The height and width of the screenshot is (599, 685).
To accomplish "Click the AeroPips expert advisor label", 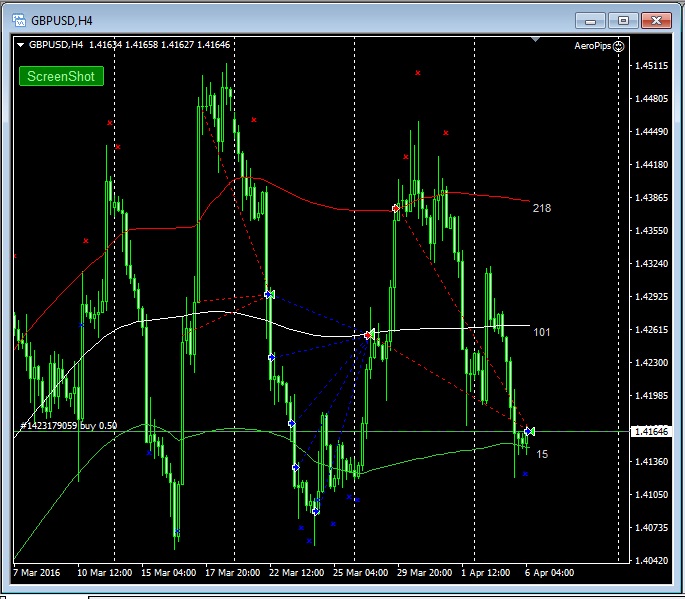I will click(x=592, y=46).
